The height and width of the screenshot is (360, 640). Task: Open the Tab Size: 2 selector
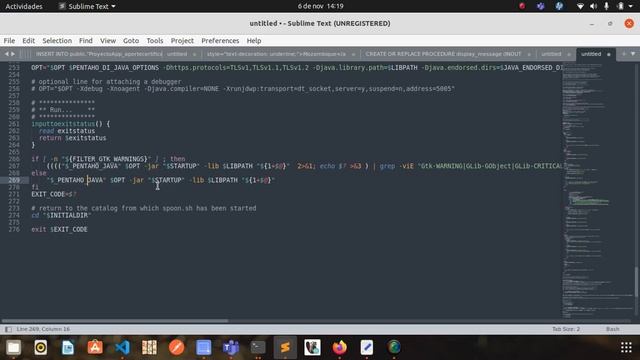pos(566,329)
